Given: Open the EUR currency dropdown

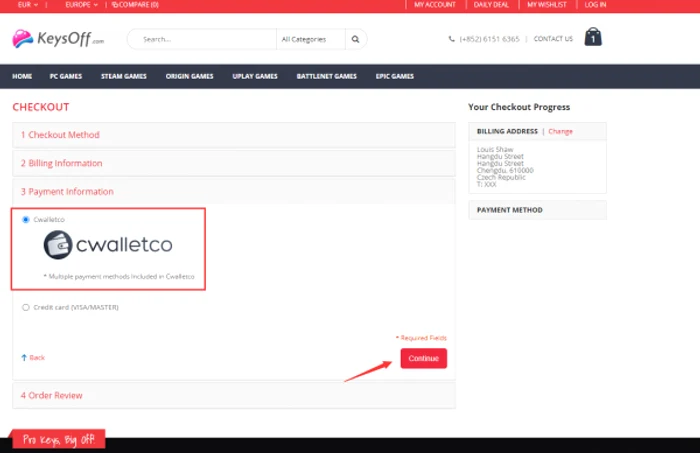Looking at the screenshot, I should (28, 5).
